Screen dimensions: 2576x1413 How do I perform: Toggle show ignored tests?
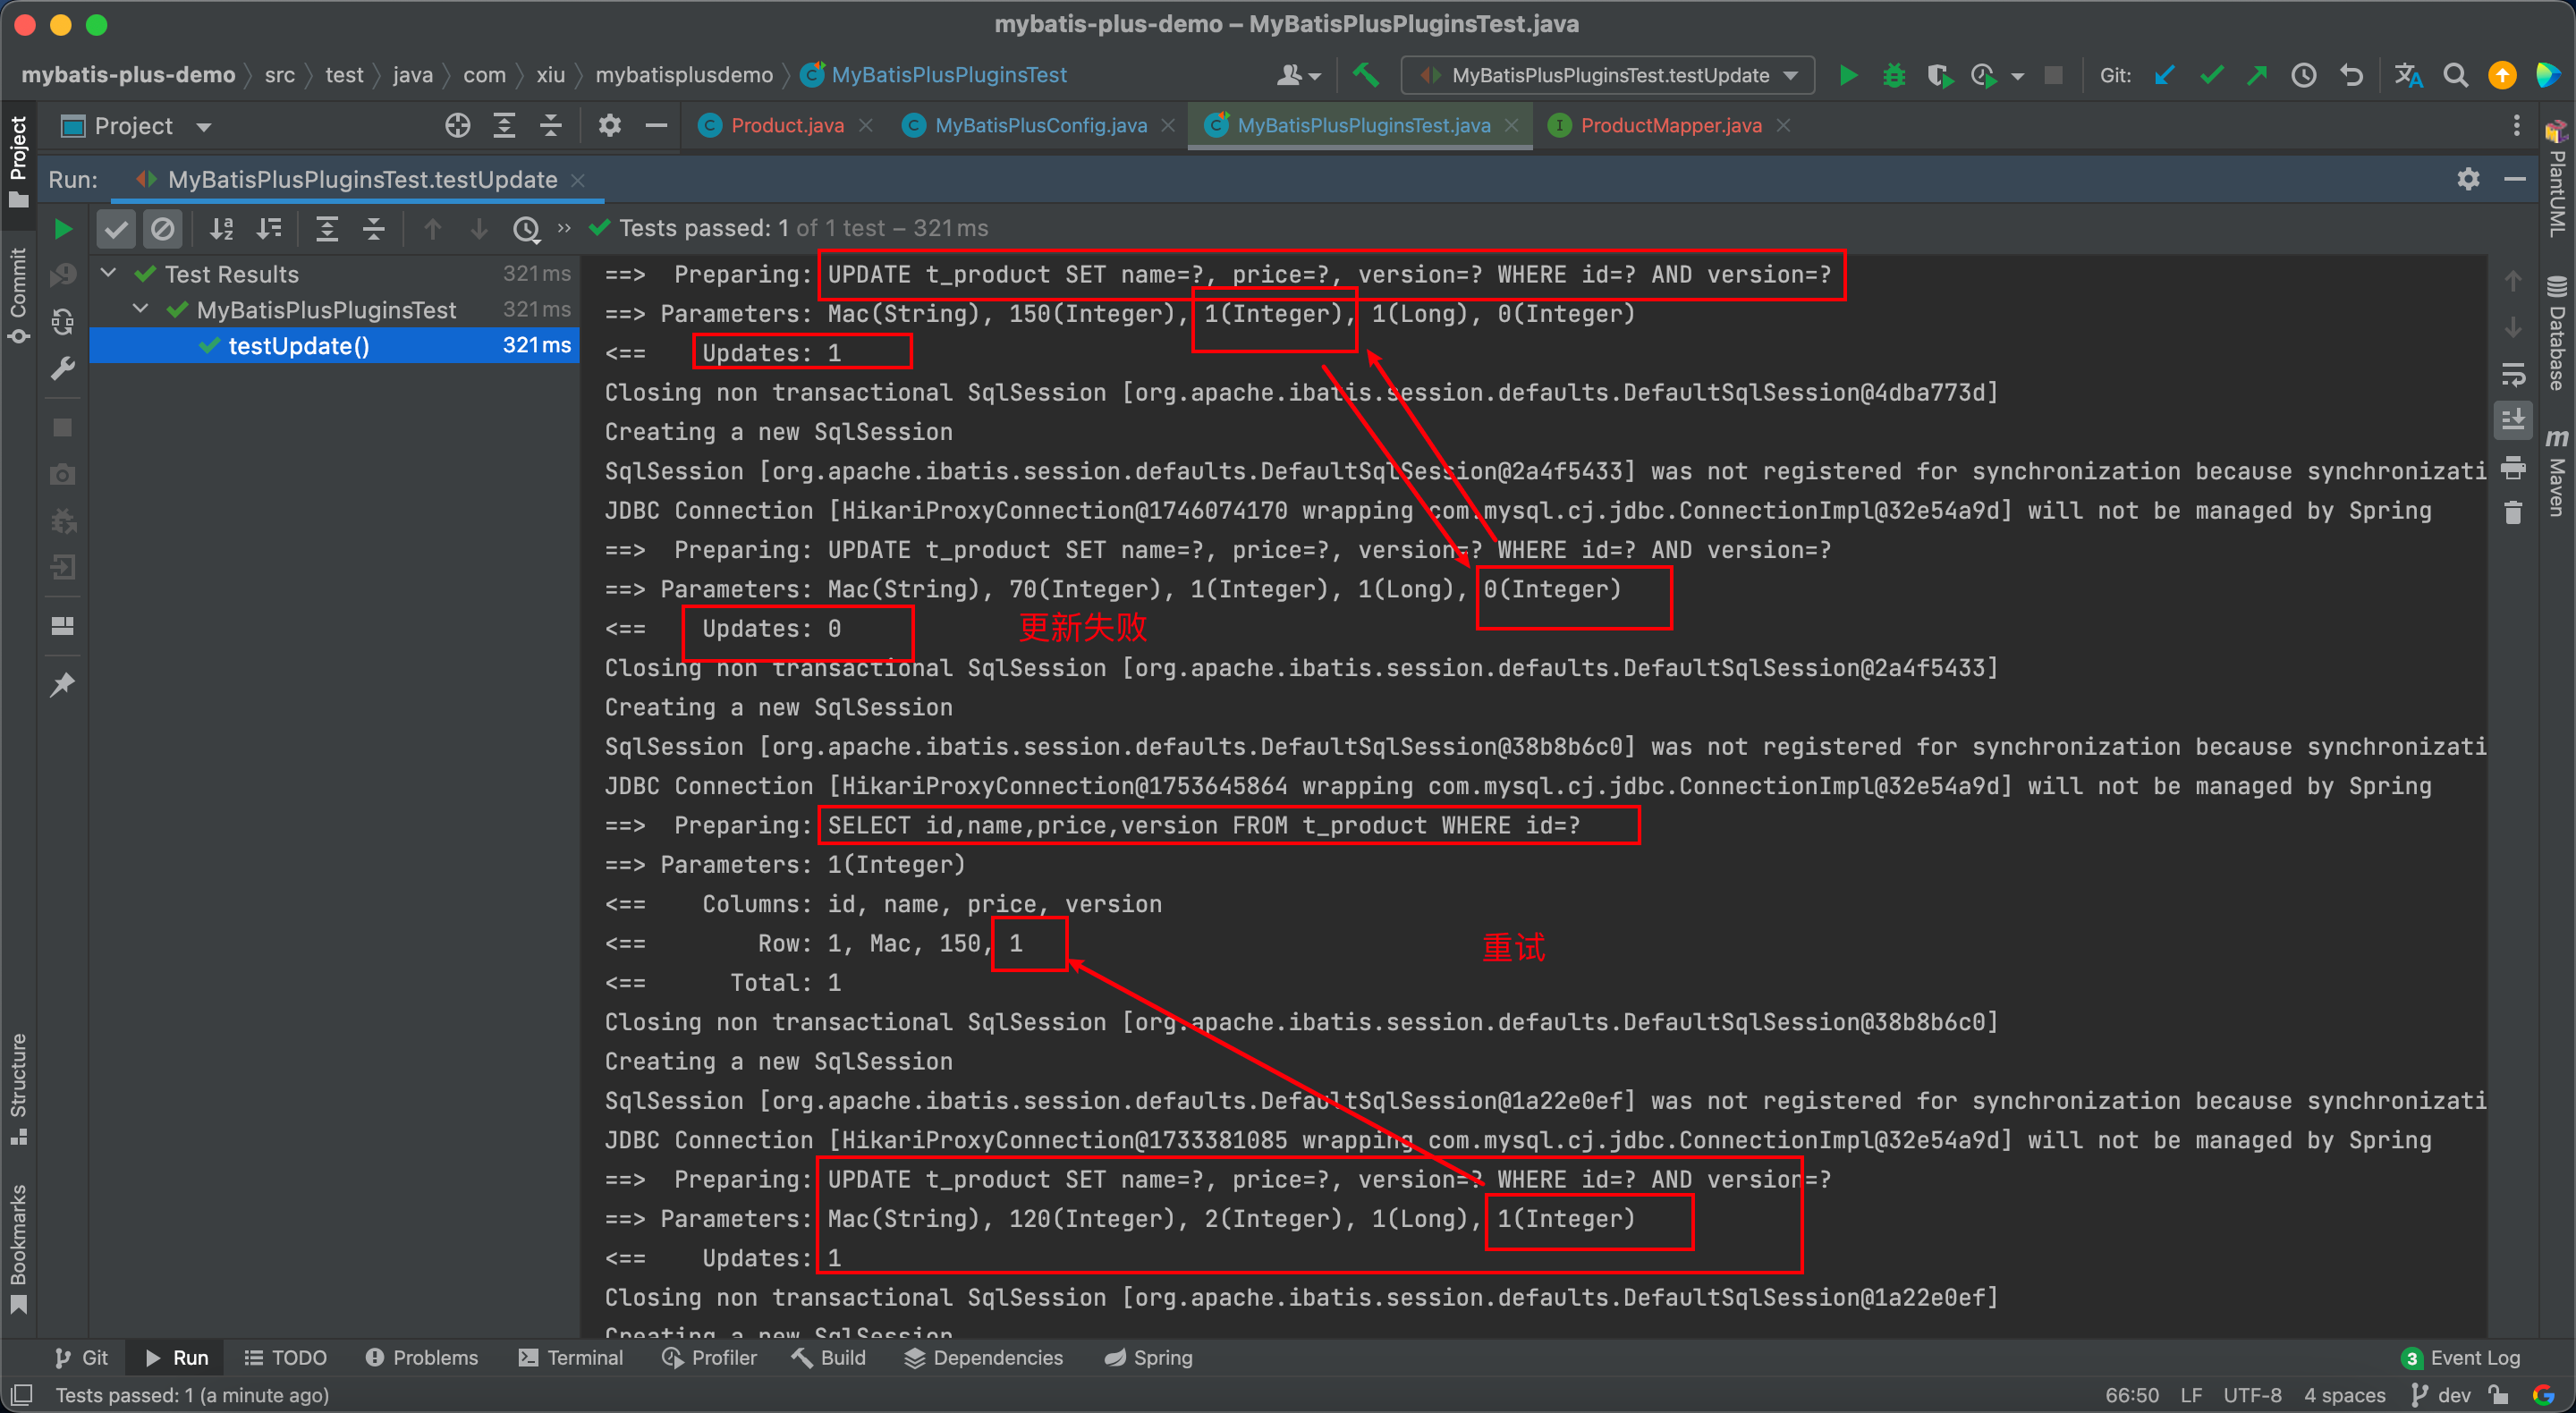coord(162,229)
